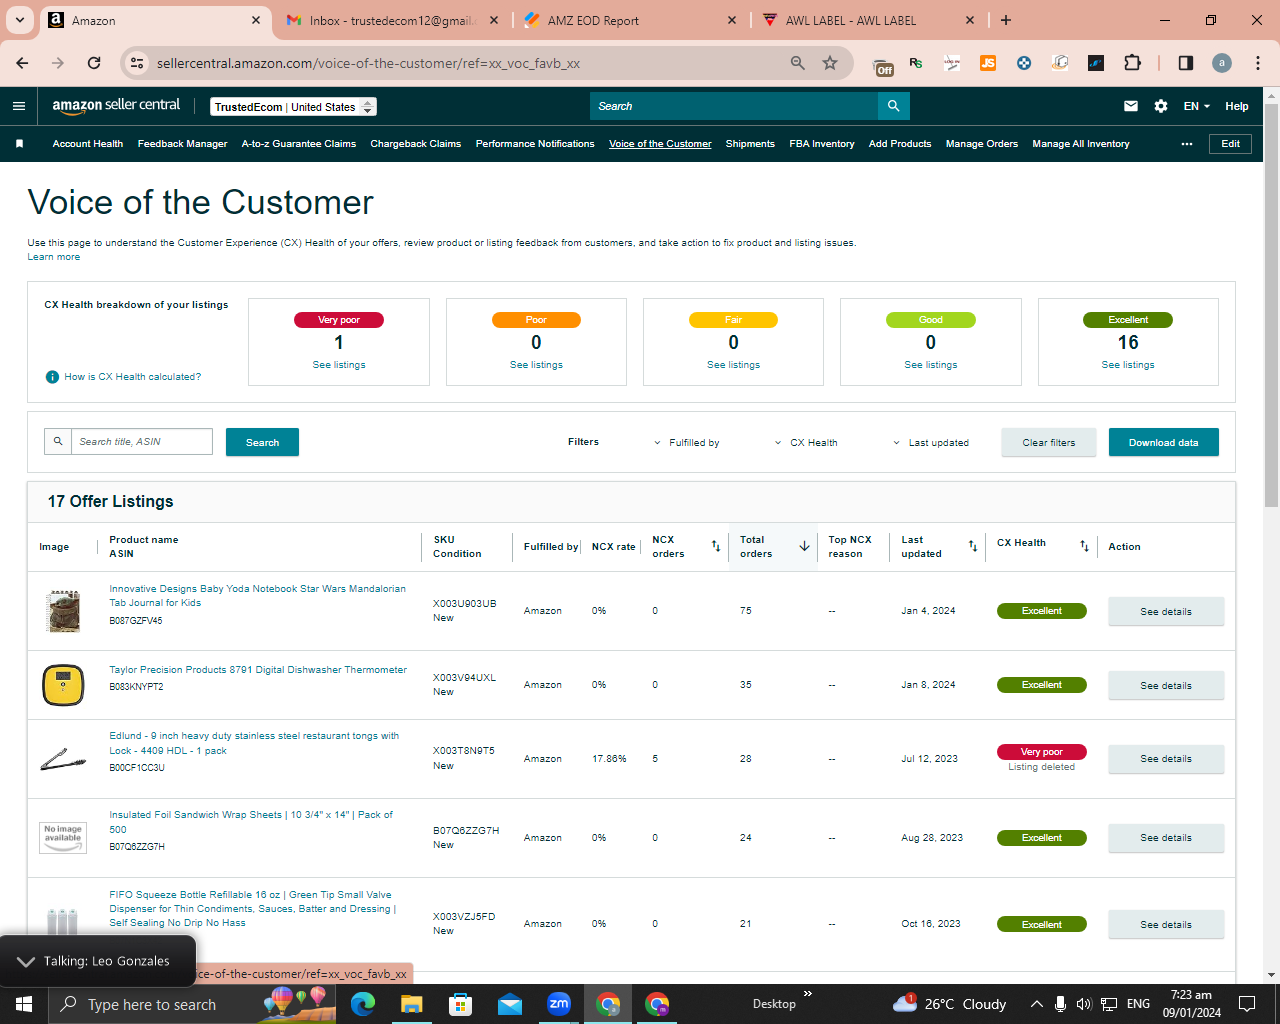Image resolution: width=1280 pixels, height=1024 pixels.
Task: Expand the CX Health filter
Action: pos(807,443)
